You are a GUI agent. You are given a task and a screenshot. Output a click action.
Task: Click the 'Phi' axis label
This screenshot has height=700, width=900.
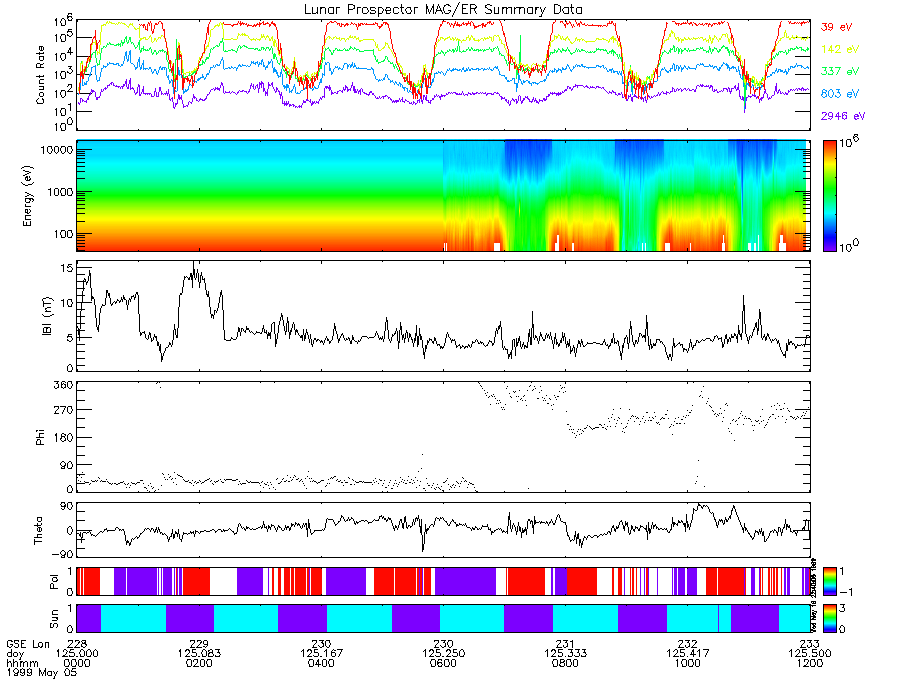click(x=40, y=437)
